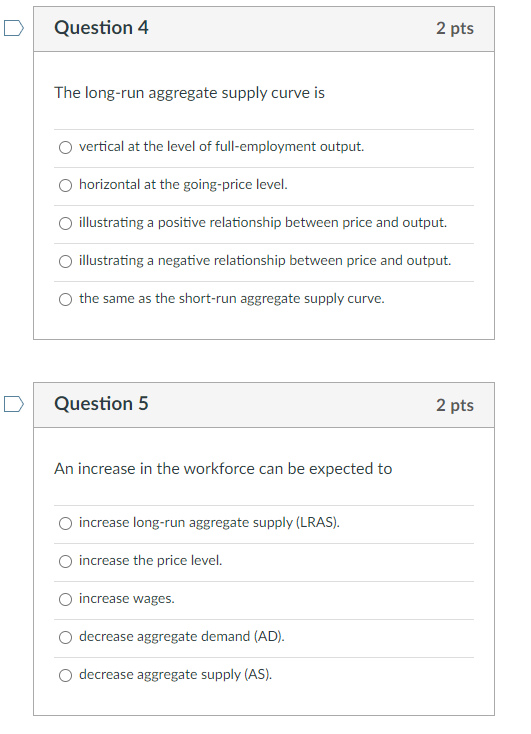Choose 'decrease aggregate supply (AS)' answer
Screen dimensions: 531x734
point(66,675)
